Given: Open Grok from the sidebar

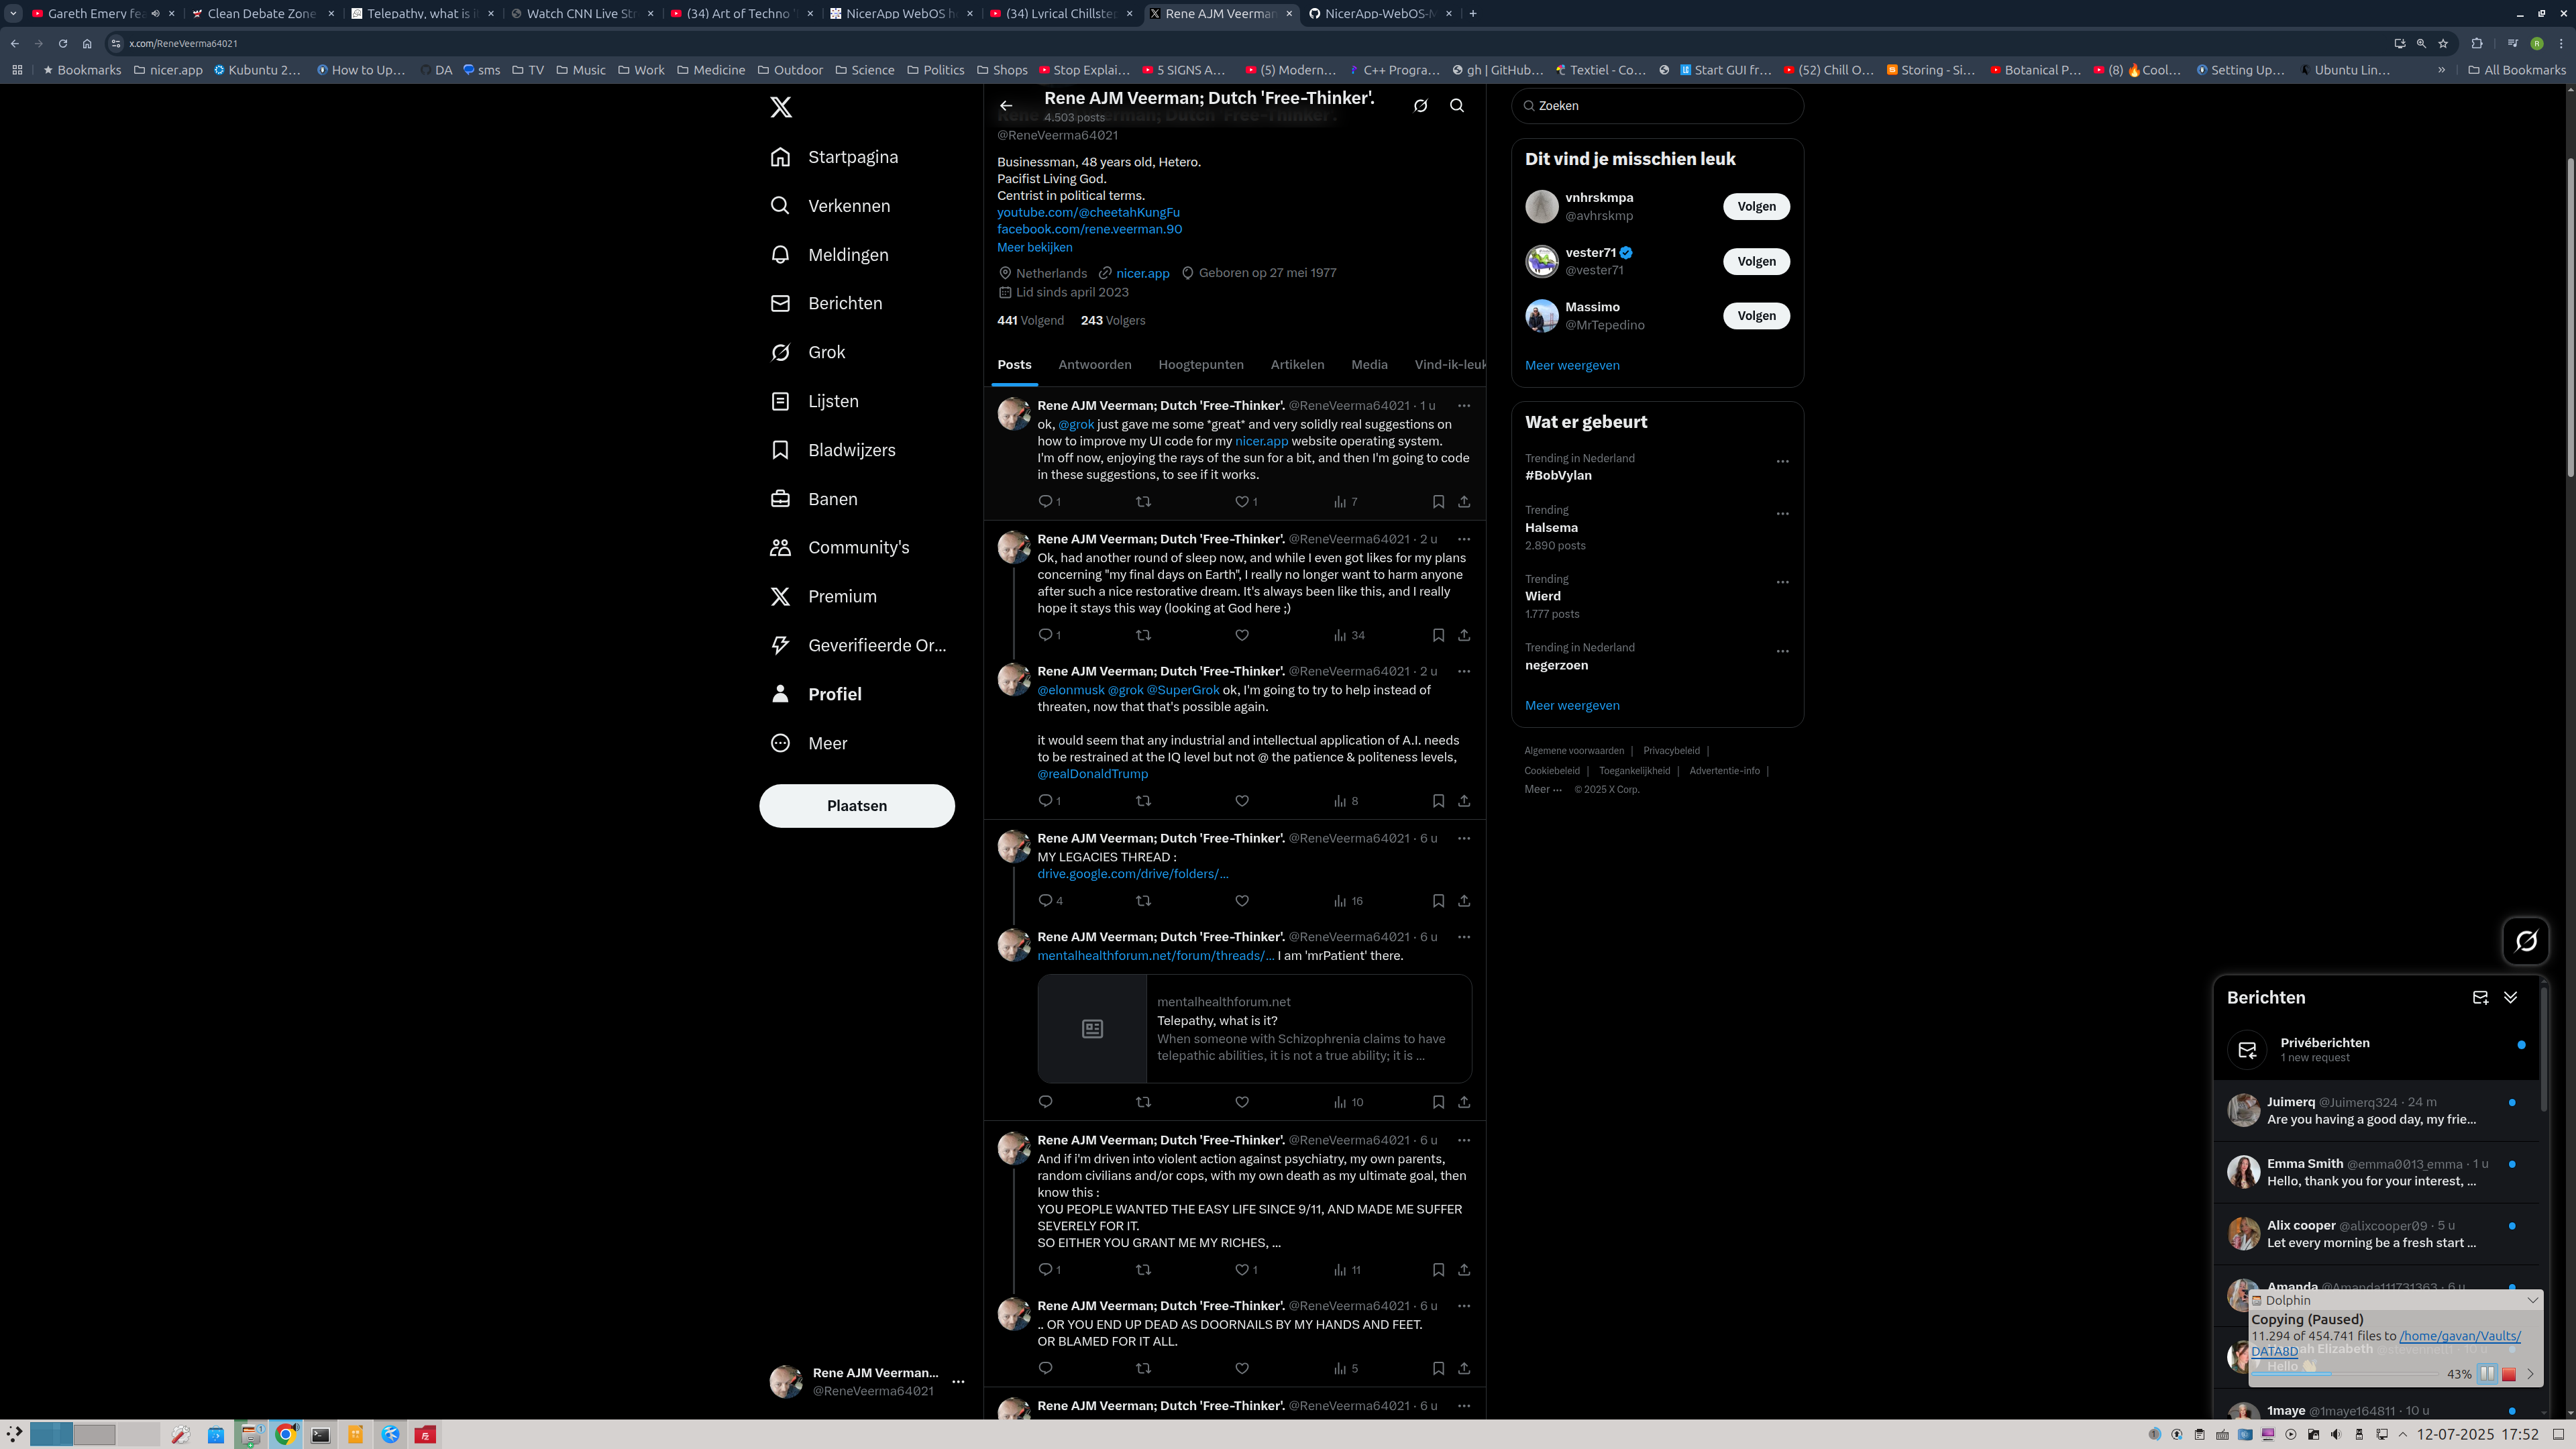Looking at the screenshot, I should (x=808, y=352).
